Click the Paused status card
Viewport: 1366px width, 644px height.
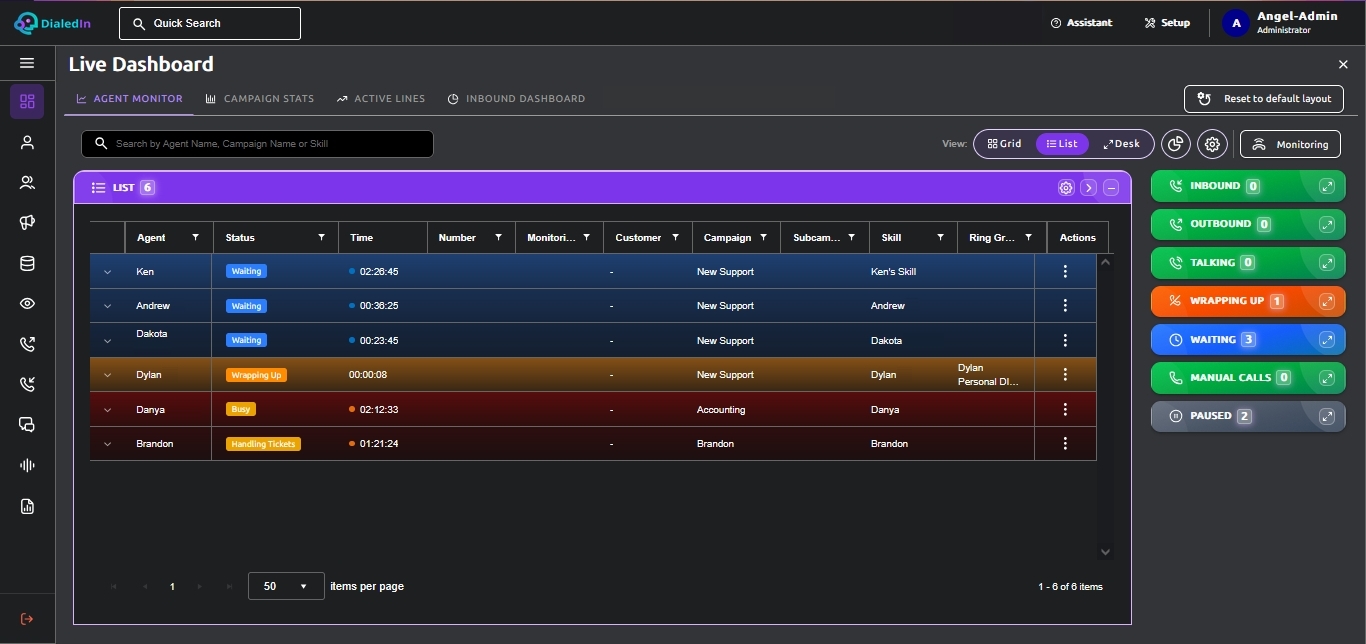coord(1248,416)
